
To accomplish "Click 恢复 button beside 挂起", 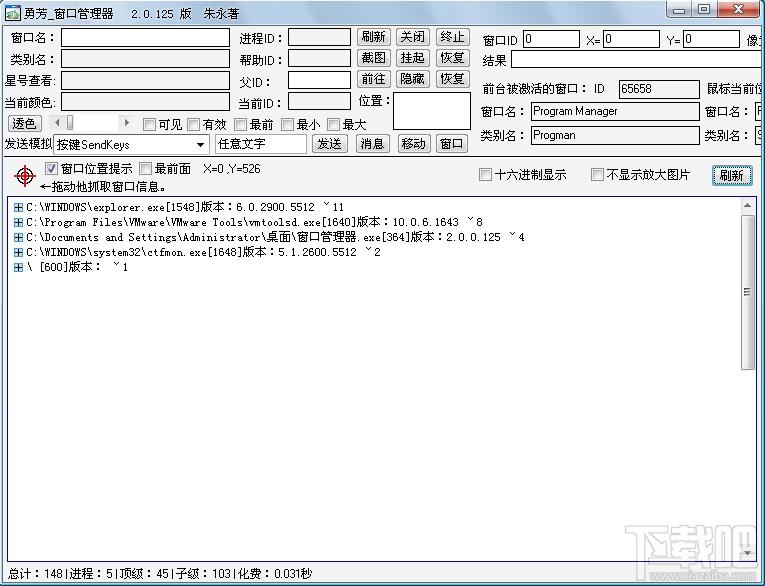I will pos(452,58).
